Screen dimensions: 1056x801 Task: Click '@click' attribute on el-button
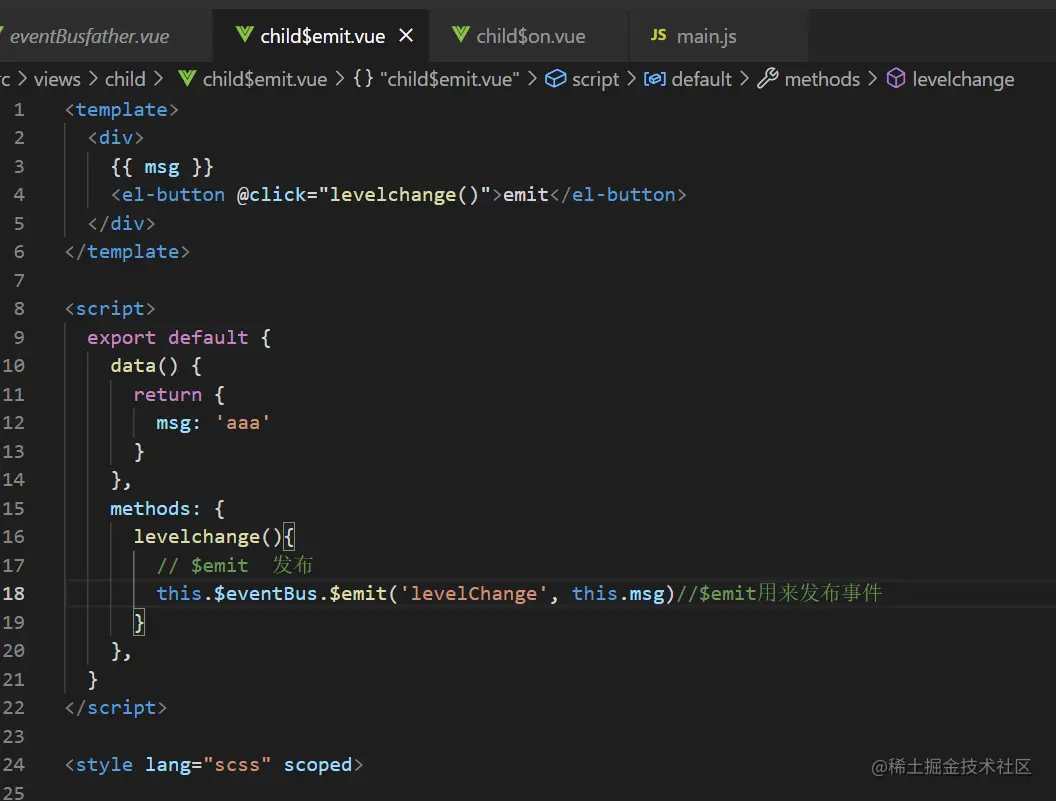click(x=271, y=195)
